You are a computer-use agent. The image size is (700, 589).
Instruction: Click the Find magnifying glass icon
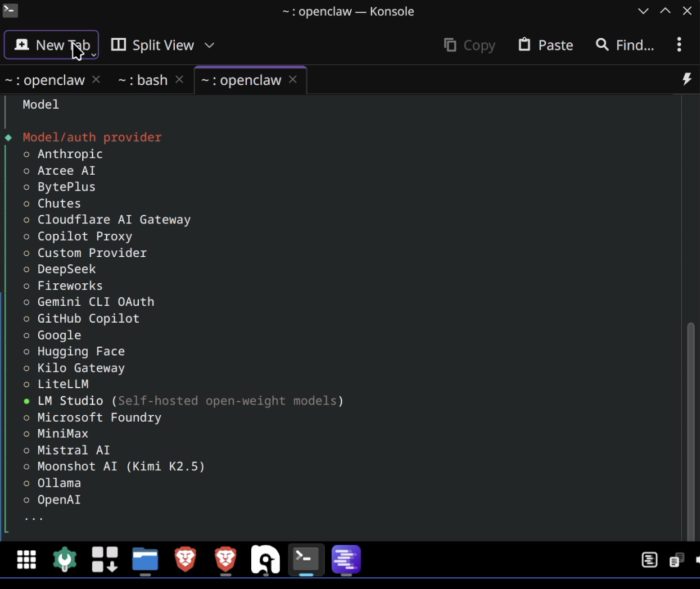[602, 45]
